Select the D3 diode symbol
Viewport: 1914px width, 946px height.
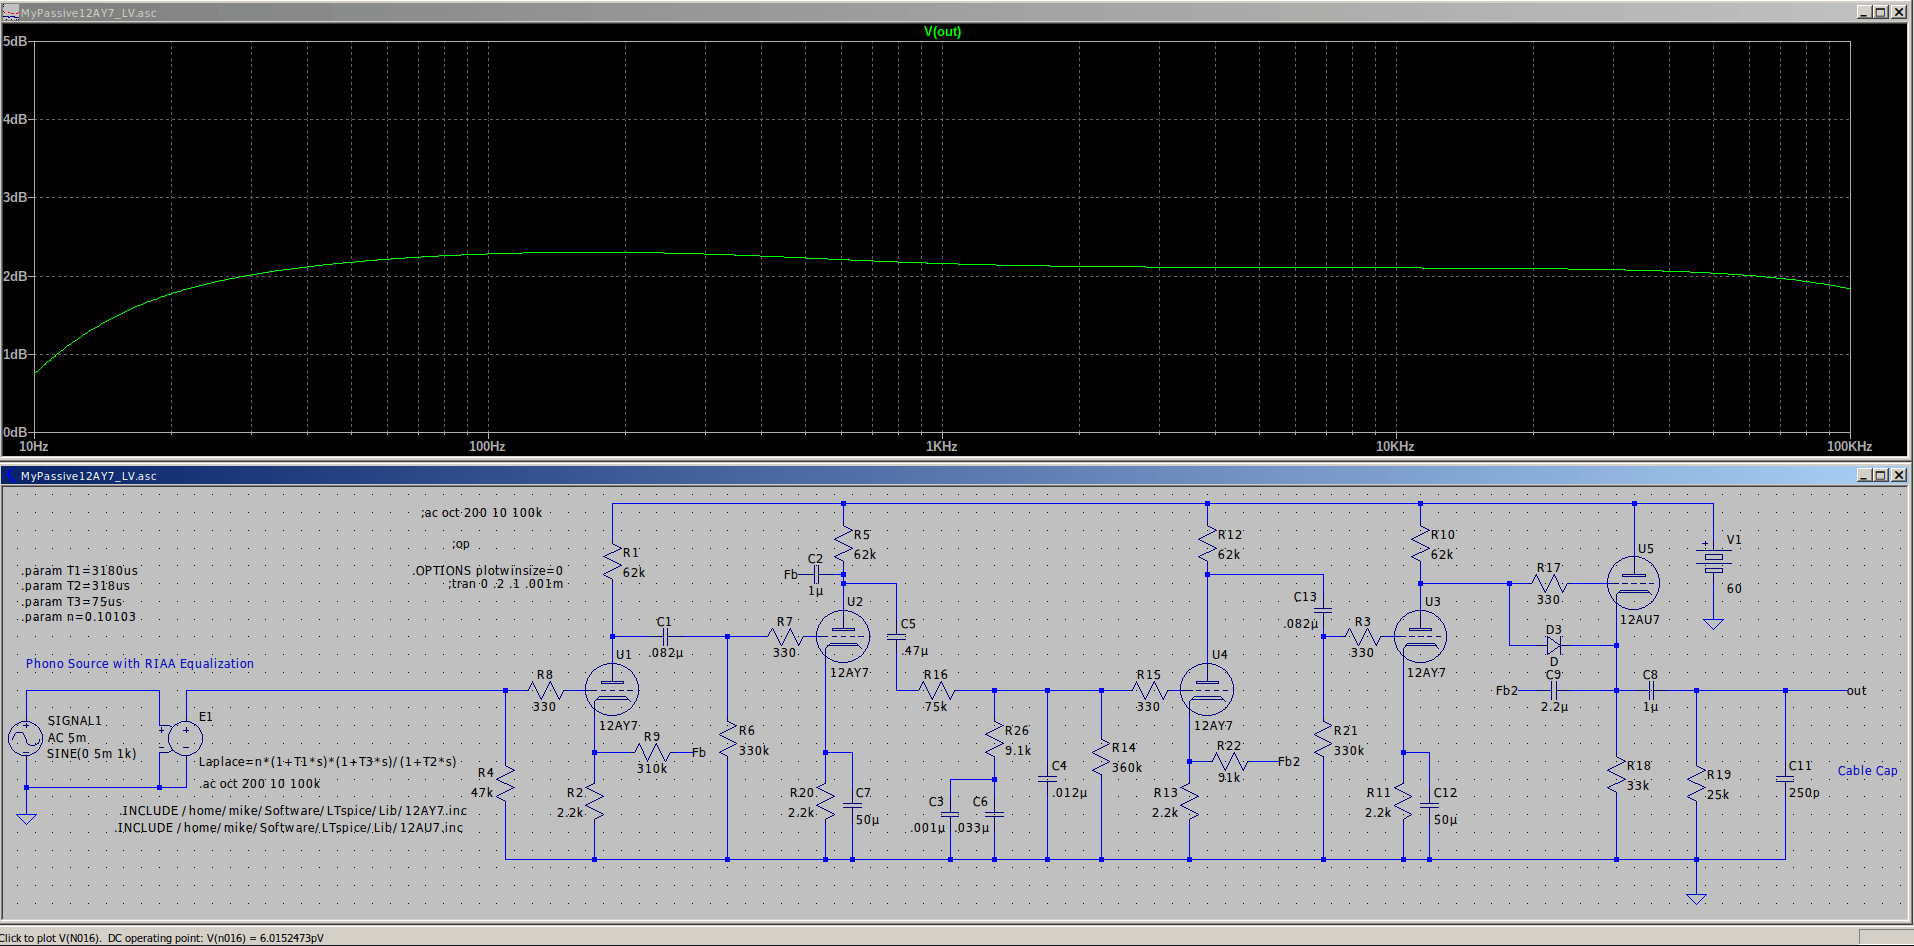pos(1553,646)
